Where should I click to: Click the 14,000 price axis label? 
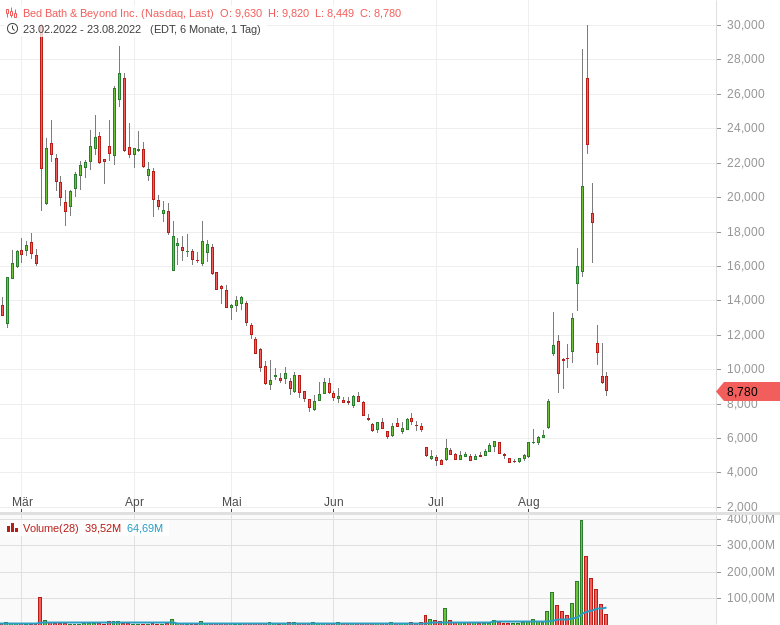click(746, 300)
